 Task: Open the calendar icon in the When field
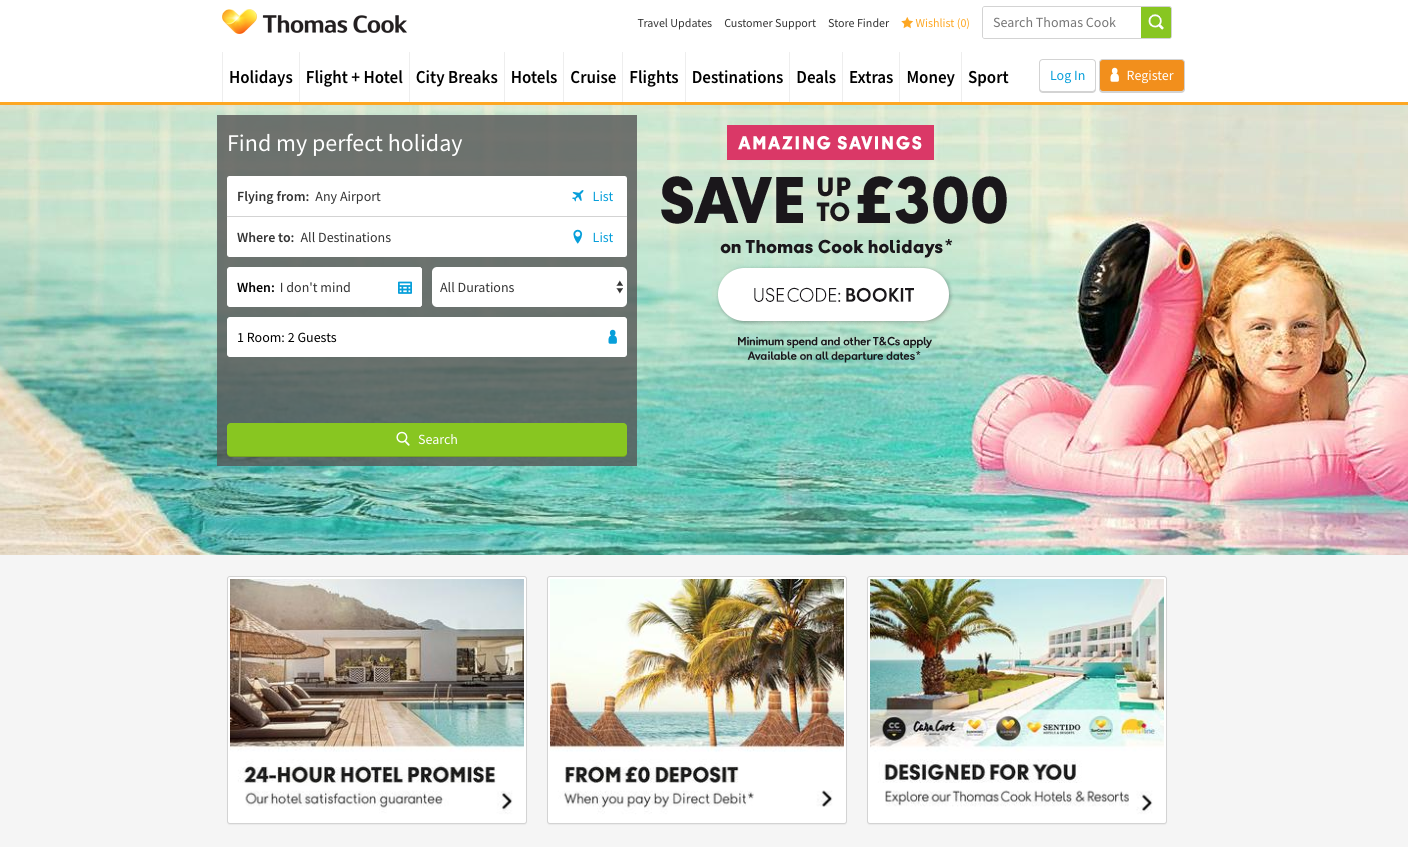pyautogui.click(x=405, y=288)
